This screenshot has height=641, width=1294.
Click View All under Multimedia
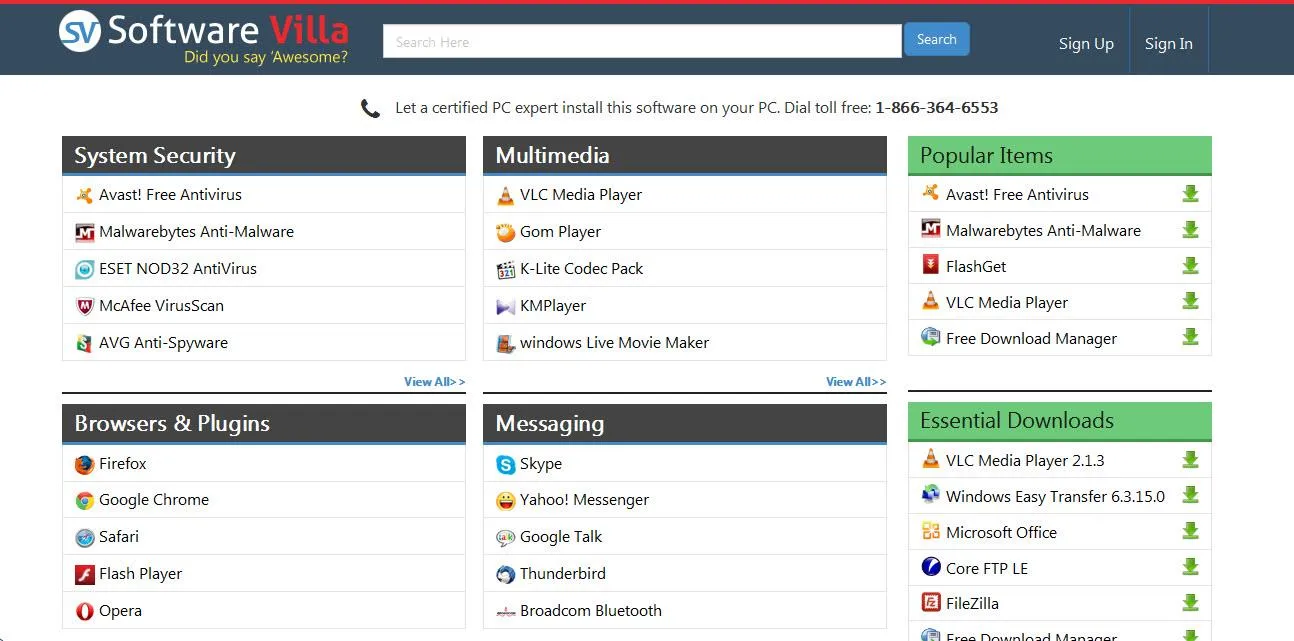pos(855,381)
